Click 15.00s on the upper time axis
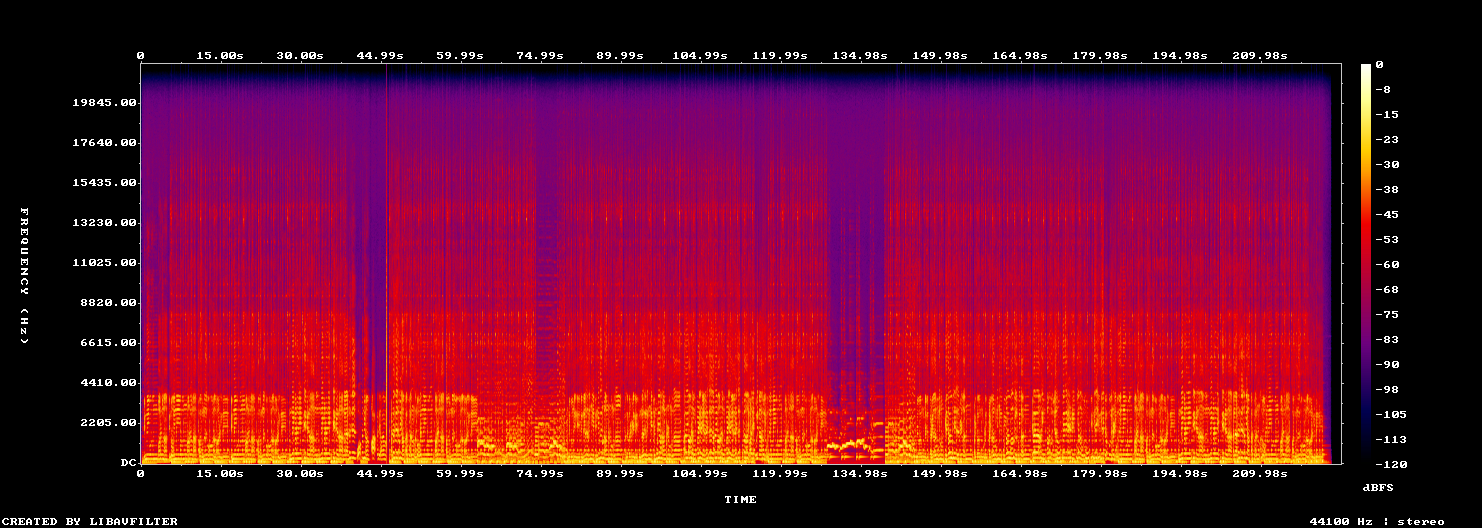 220,56
